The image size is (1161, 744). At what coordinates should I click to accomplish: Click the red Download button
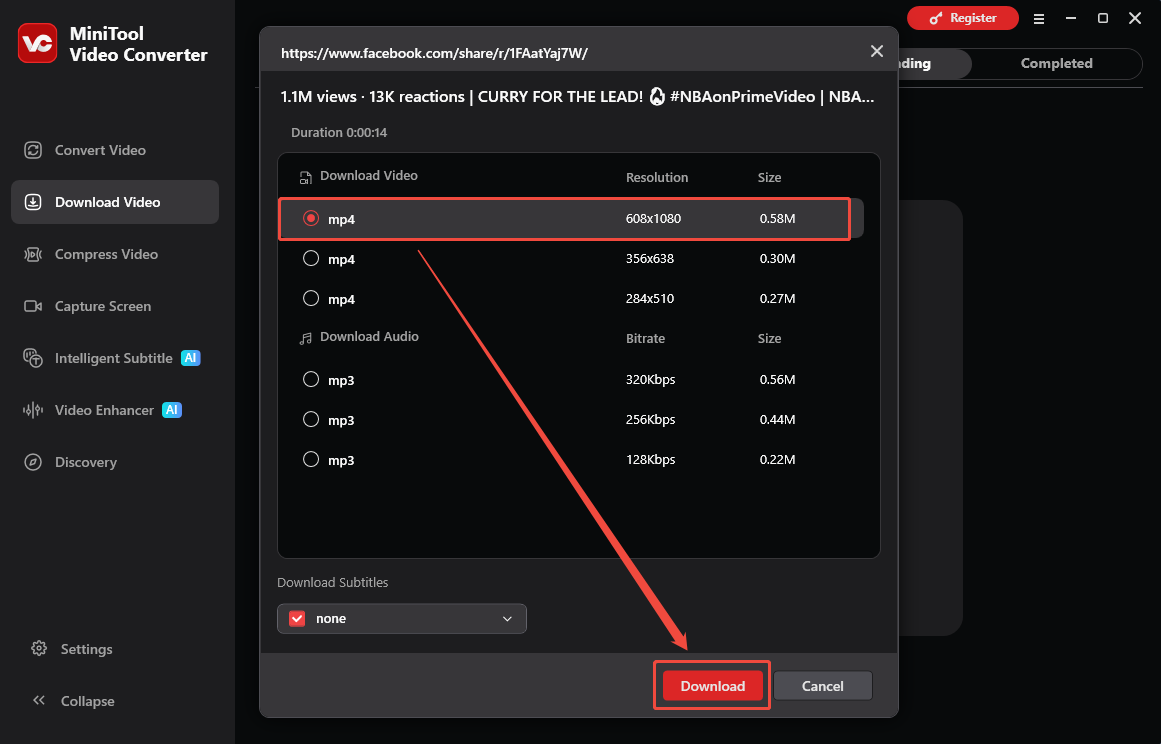(x=712, y=686)
